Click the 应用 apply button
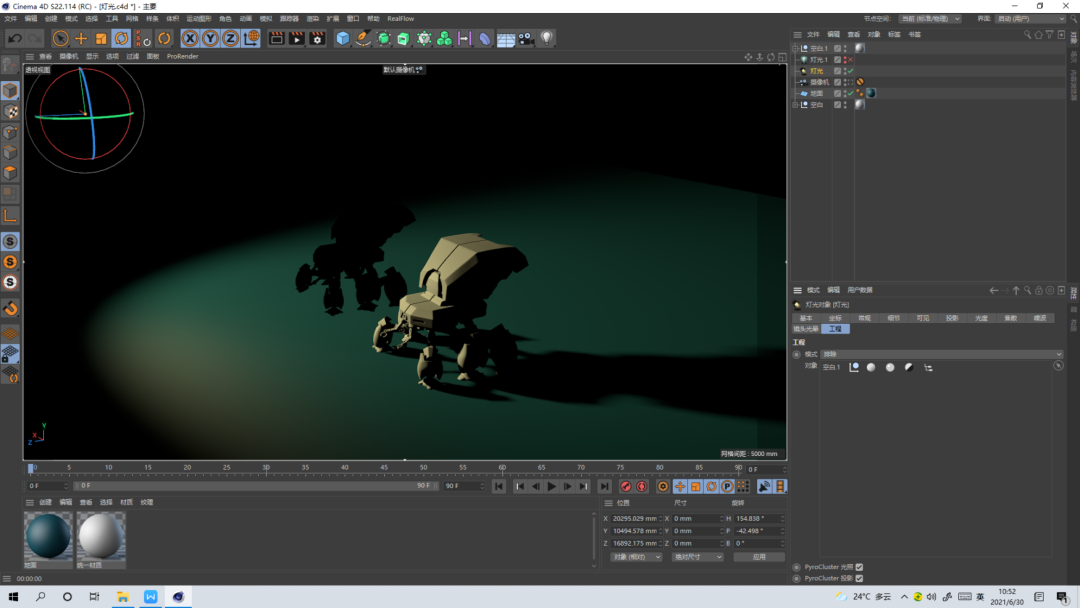1080x608 pixels. pyautogui.click(x=758, y=557)
